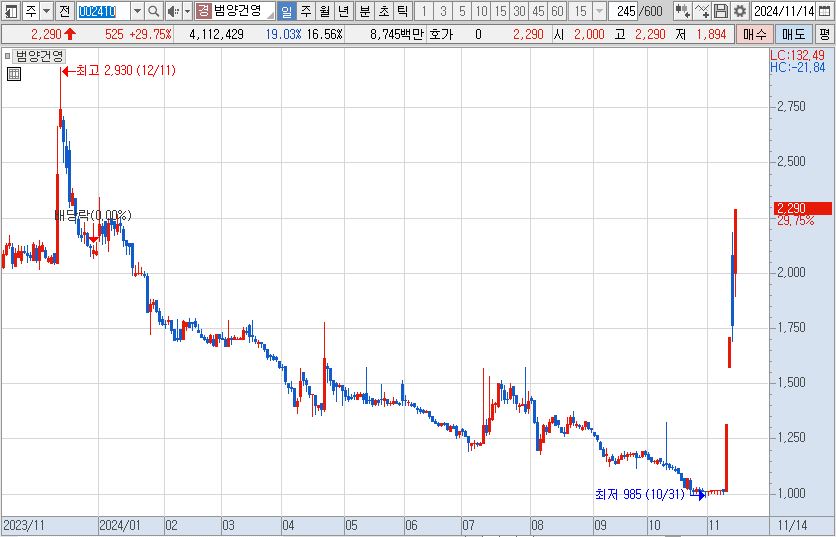Click the 전 button
The width and height of the screenshot is (836, 537).
[65, 11]
